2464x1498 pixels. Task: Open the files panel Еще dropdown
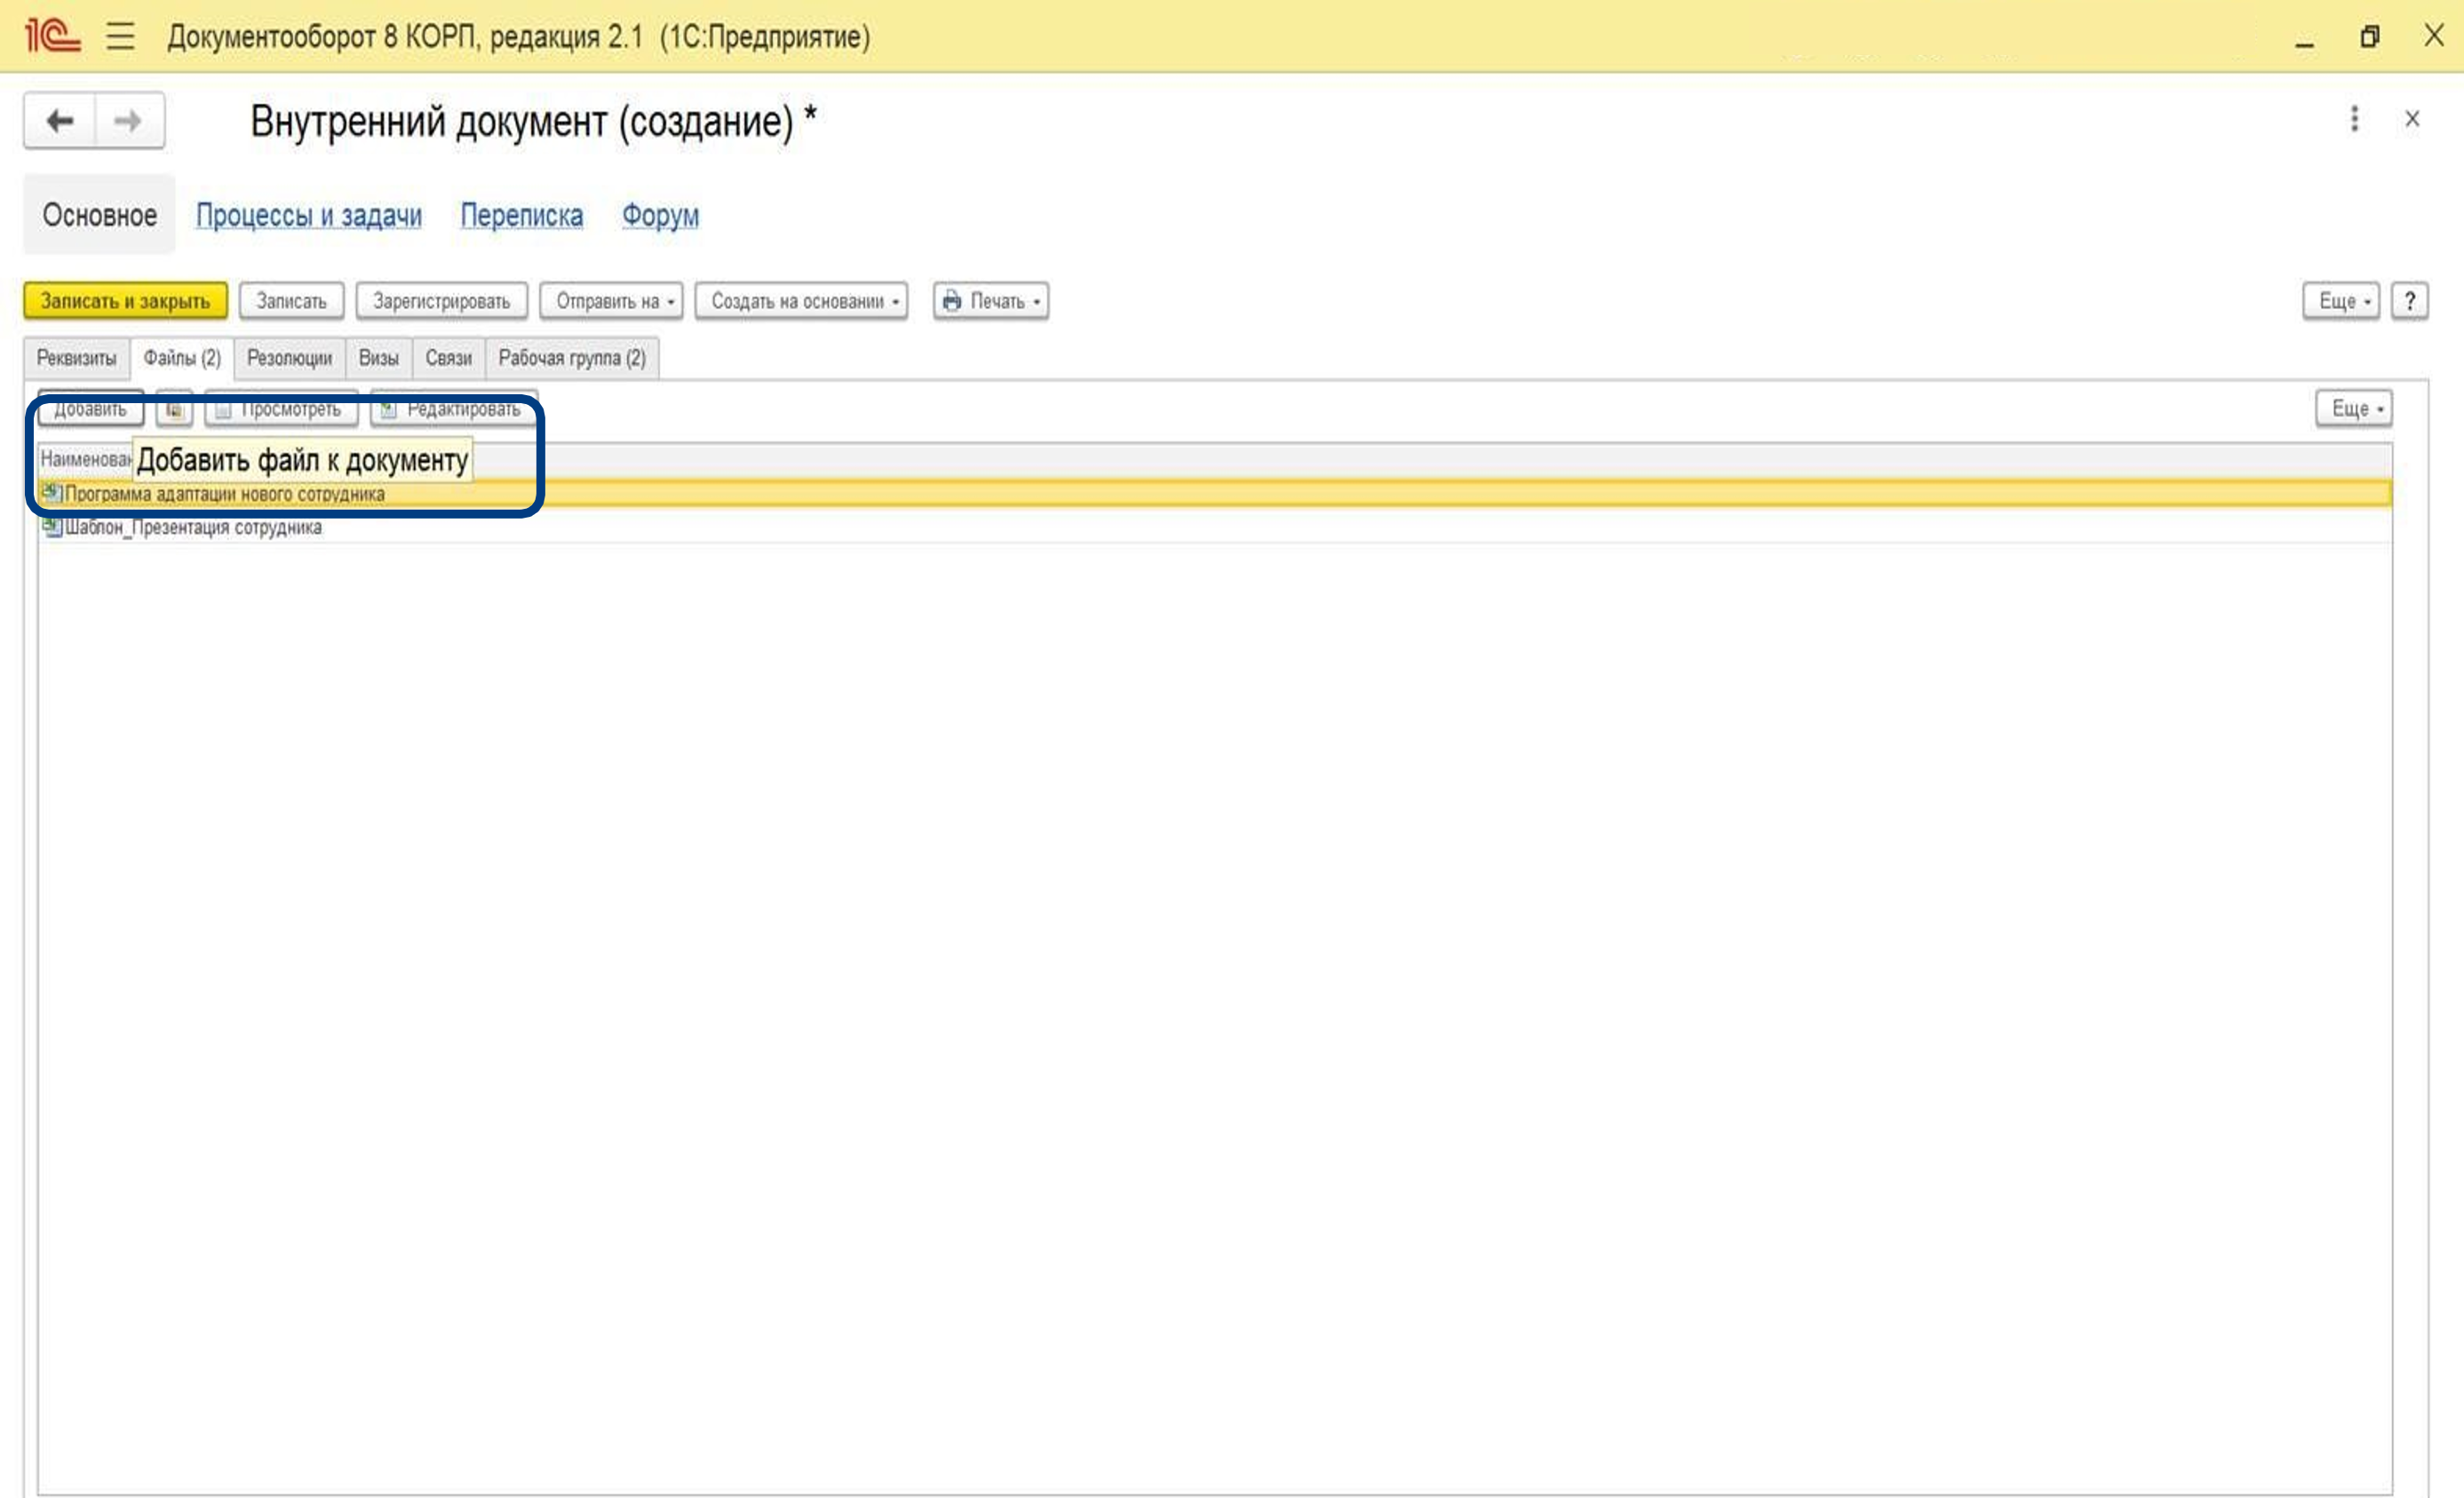point(2354,408)
